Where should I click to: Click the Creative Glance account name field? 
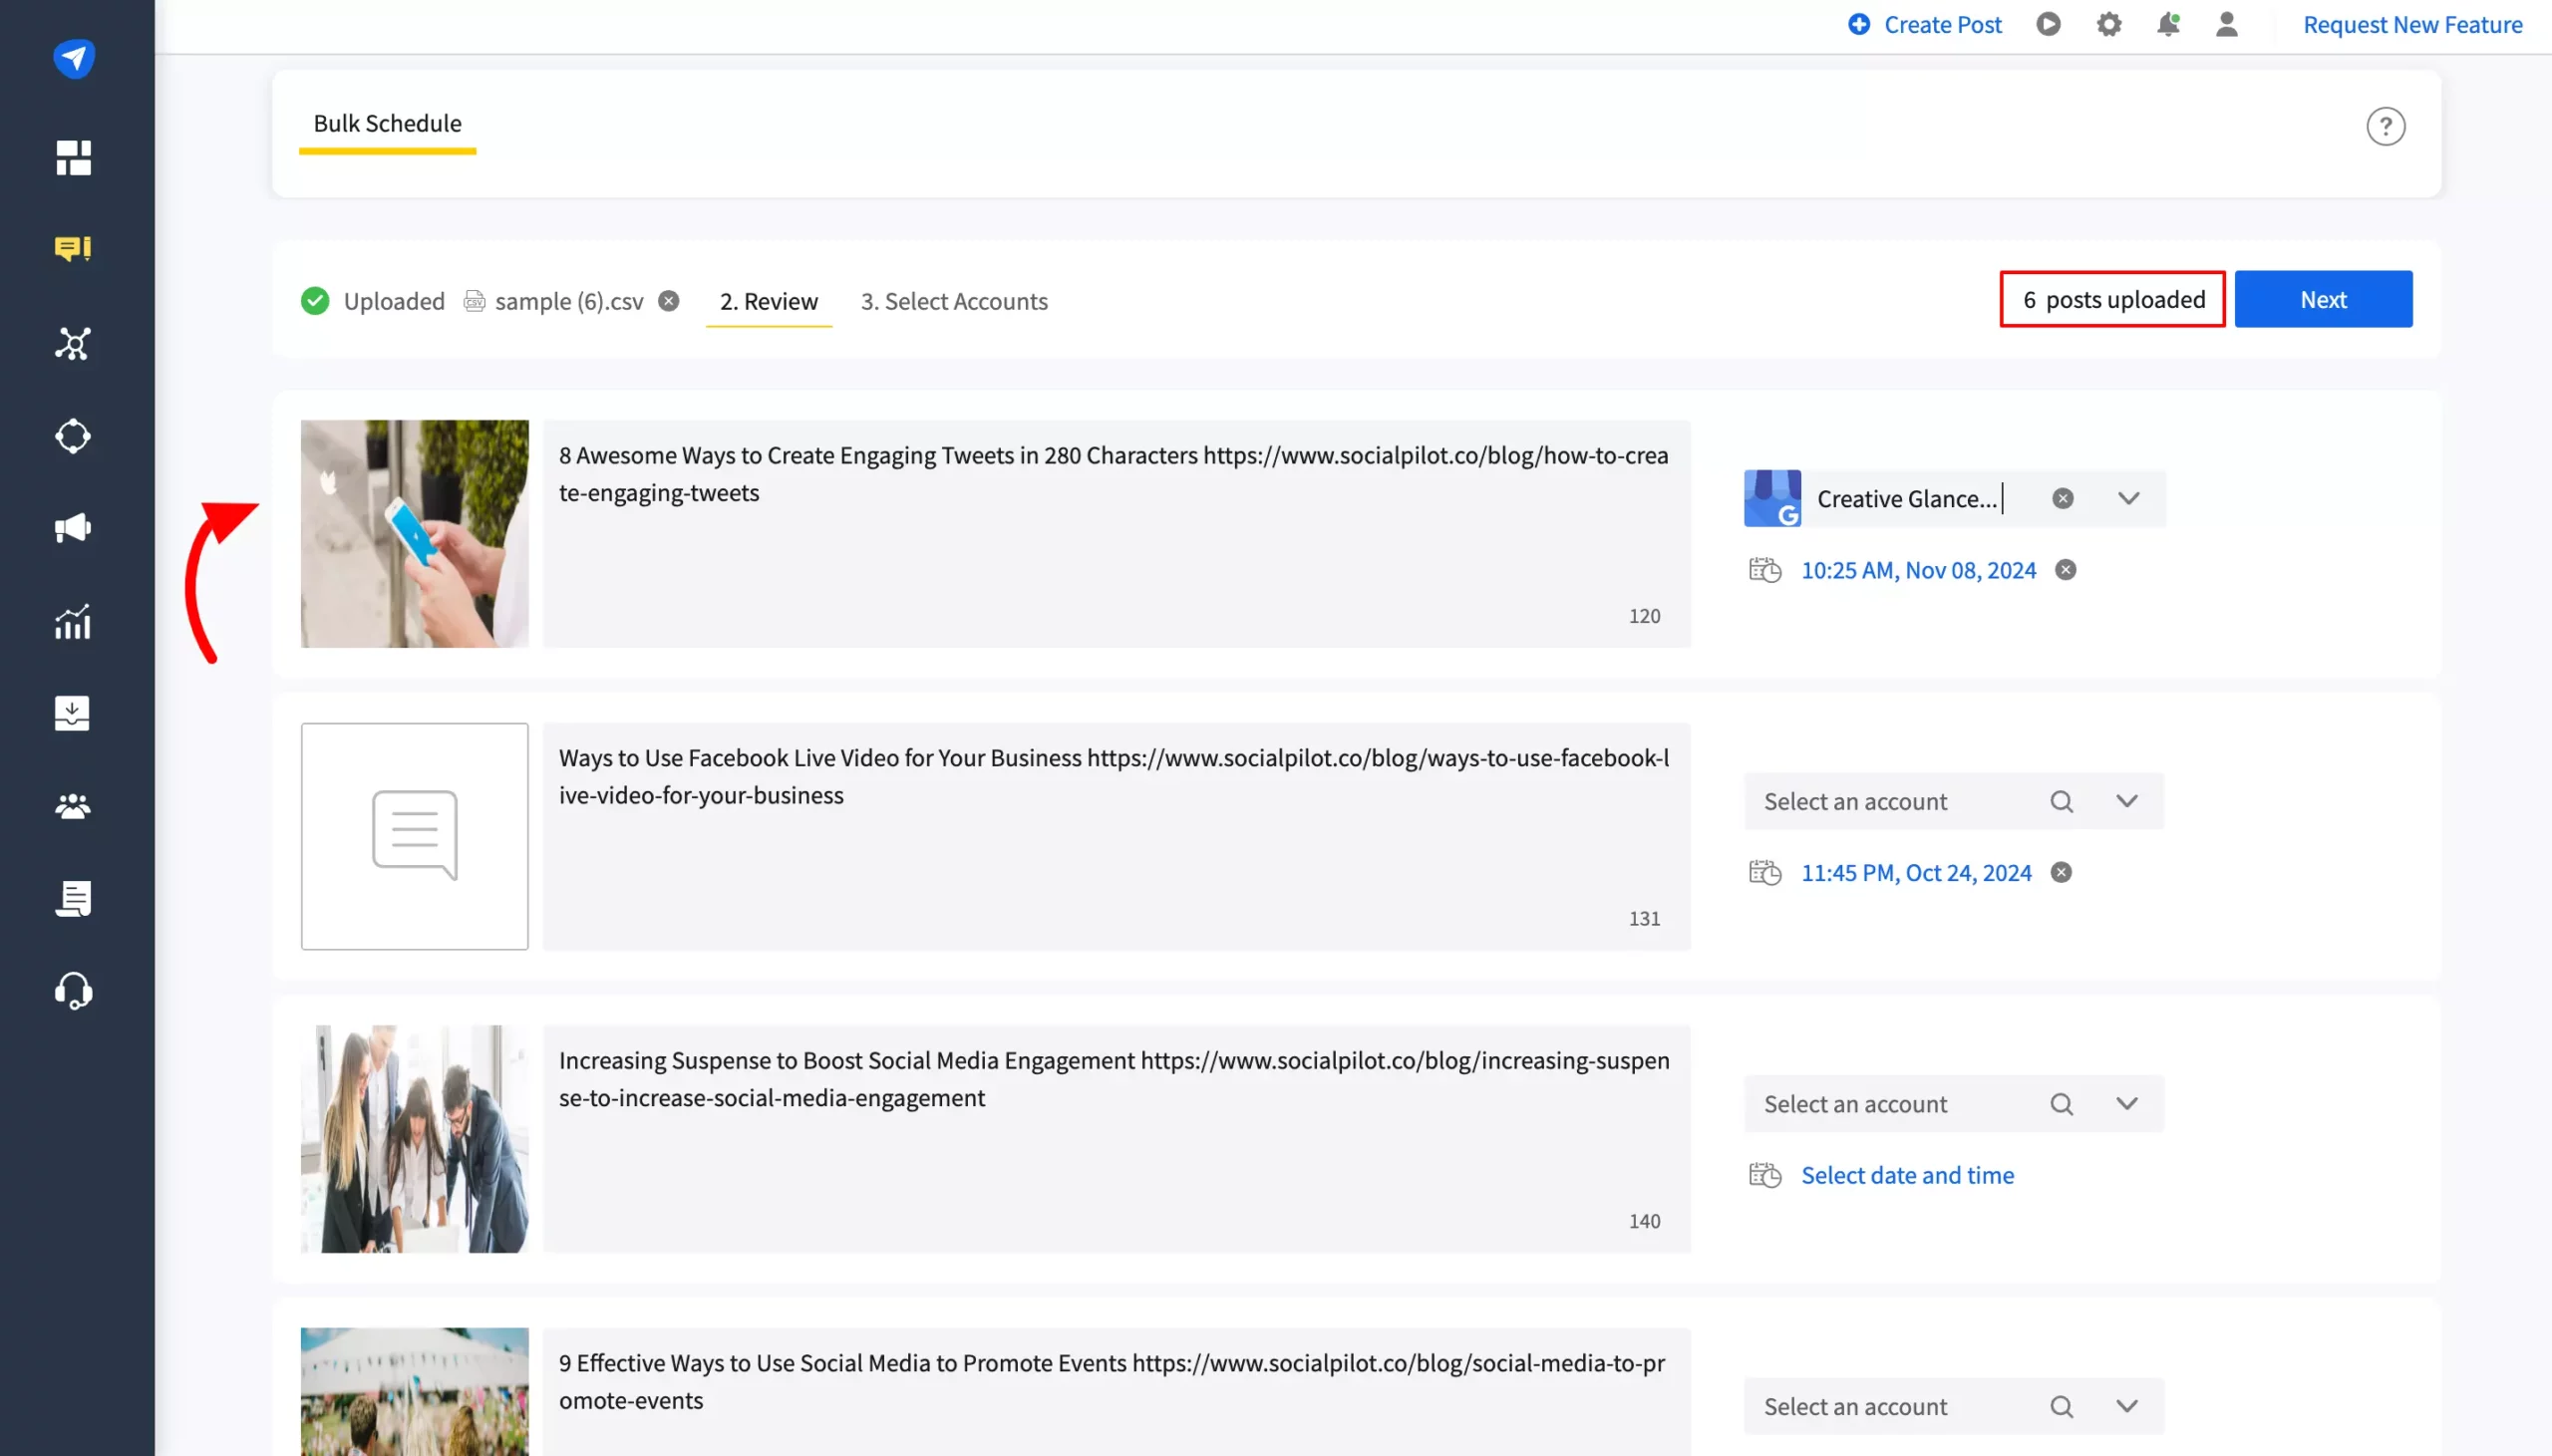tap(1908, 498)
